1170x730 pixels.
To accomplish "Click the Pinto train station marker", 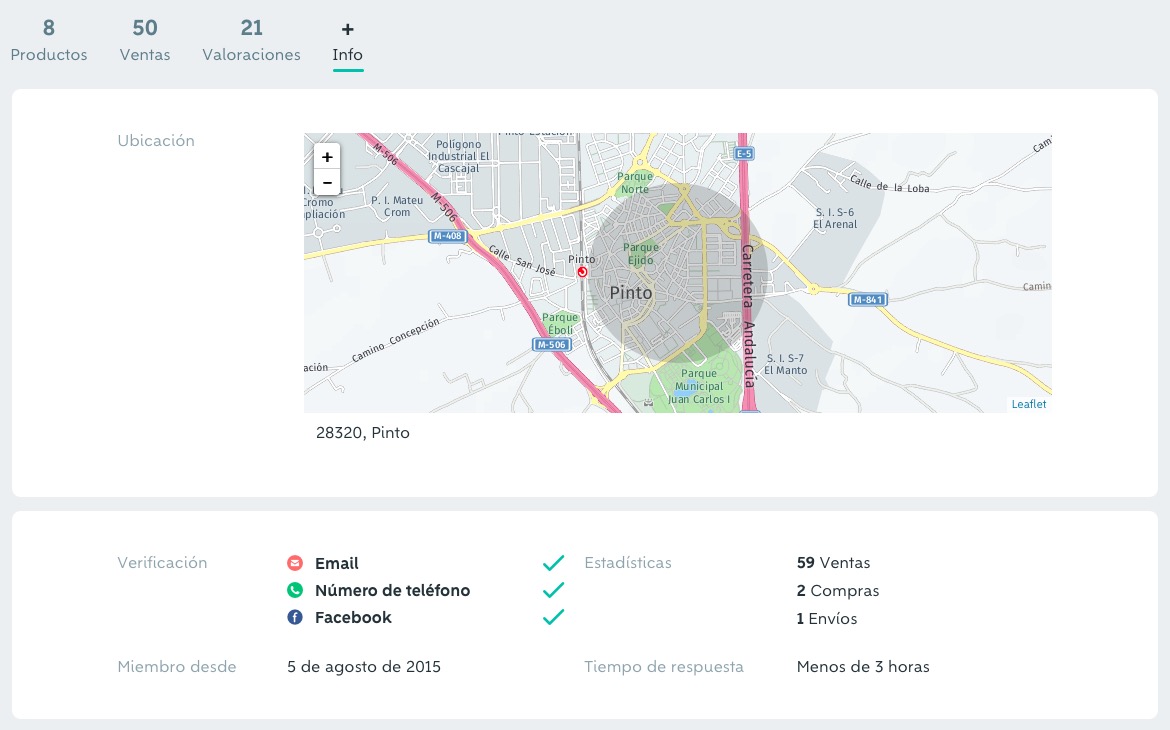I will tap(583, 271).
